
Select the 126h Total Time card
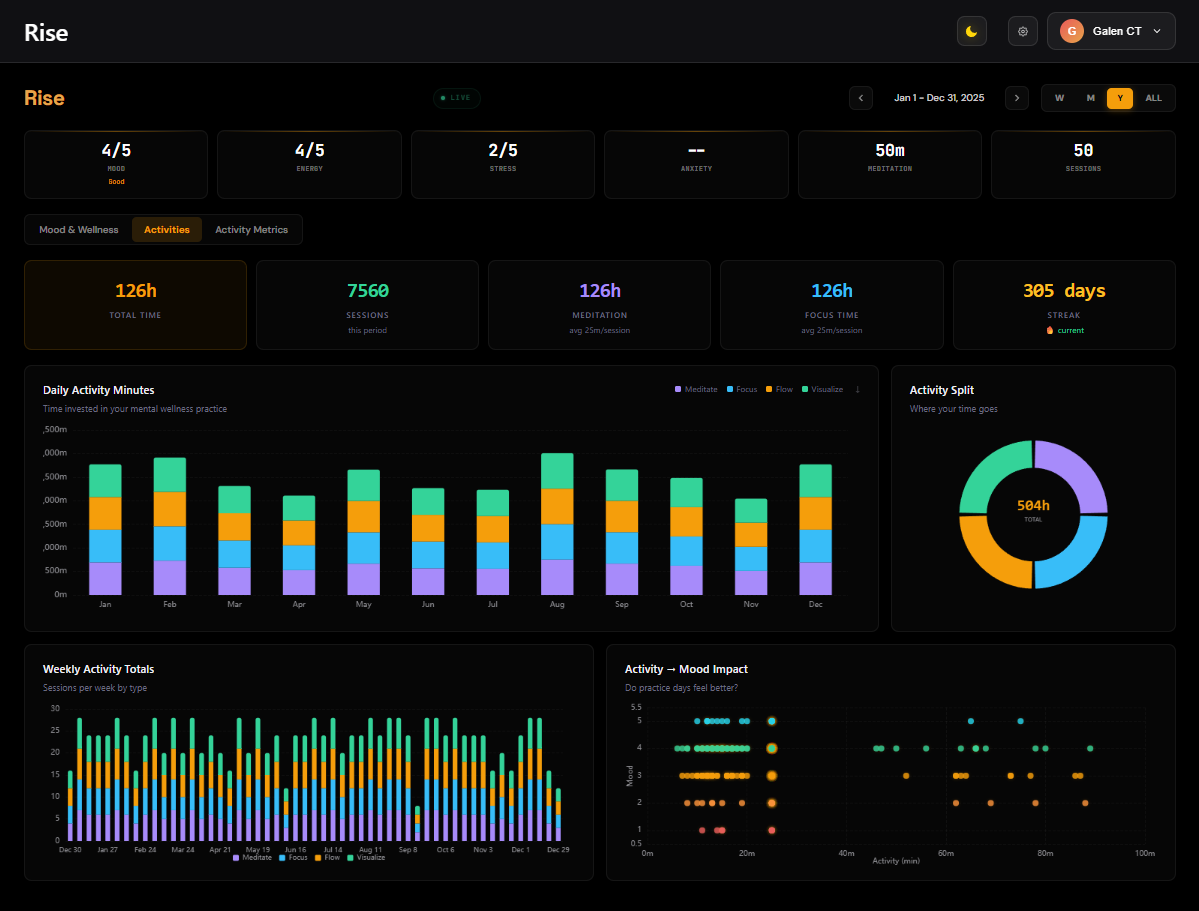click(x=135, y=305)
